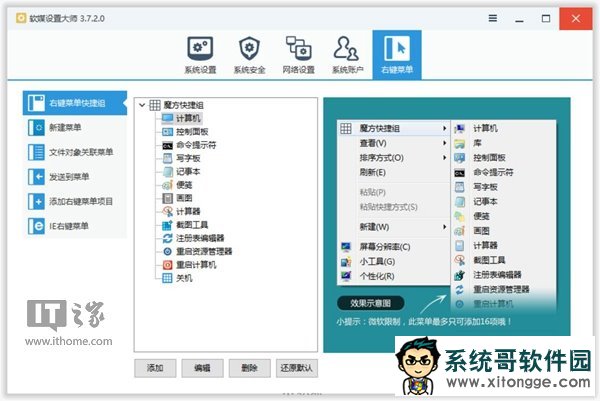Select 注册表编辑器 in the tree list

(x=199, y=238)
